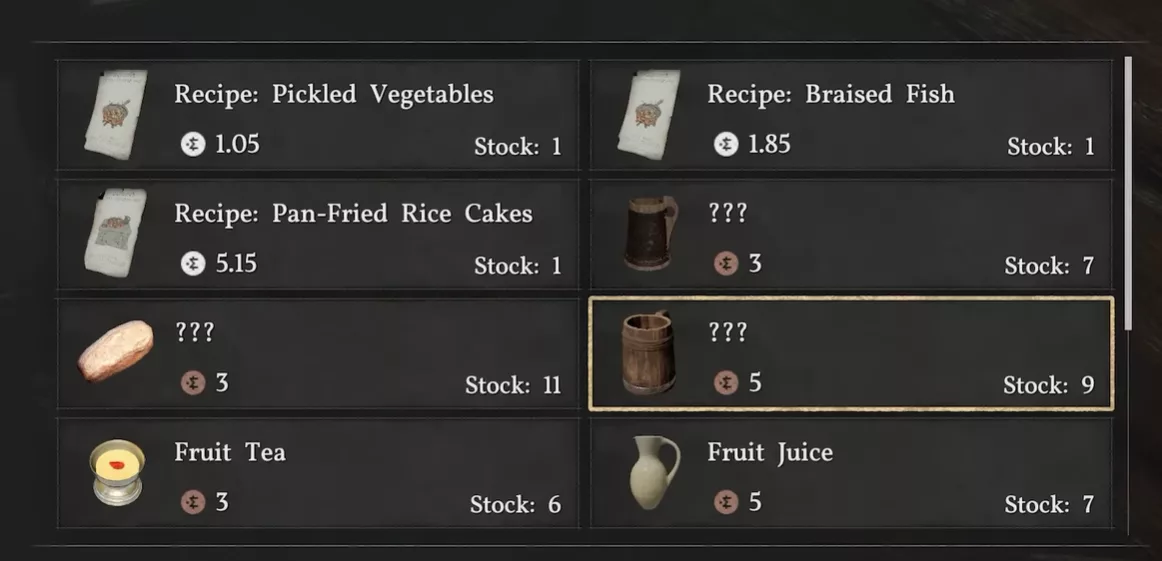The image size is (1162, 561).
Task: Click the bread loaf item icon
Action: pyautogui.click(x=116, y=351)
